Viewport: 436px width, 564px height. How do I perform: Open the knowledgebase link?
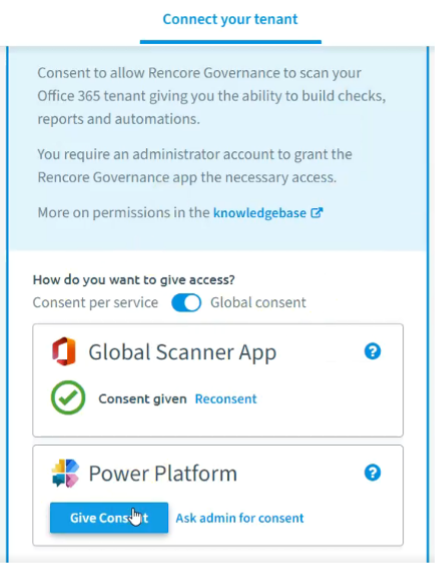(x=260, y=213)
